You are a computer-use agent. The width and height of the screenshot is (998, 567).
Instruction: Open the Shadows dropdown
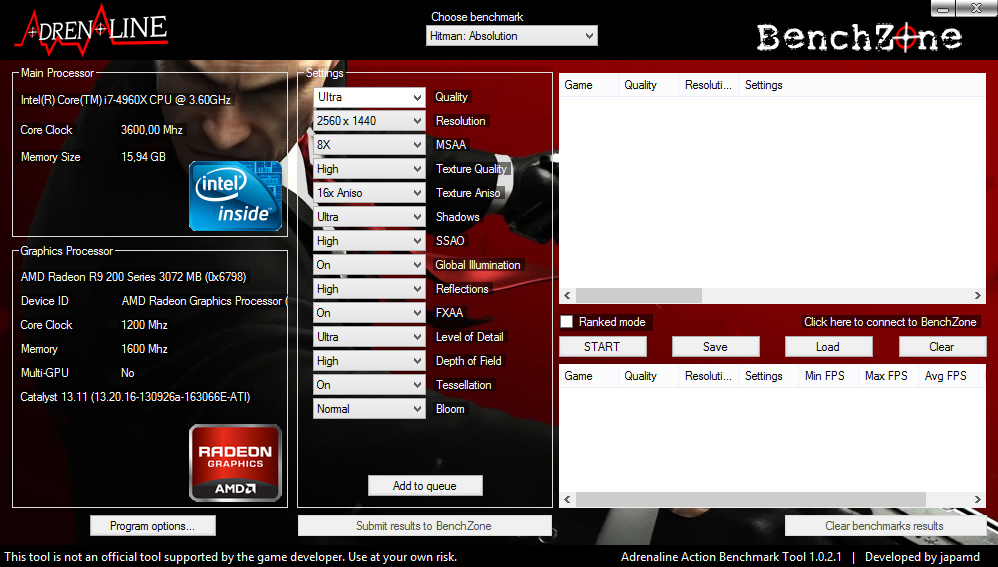coord(369,217)
